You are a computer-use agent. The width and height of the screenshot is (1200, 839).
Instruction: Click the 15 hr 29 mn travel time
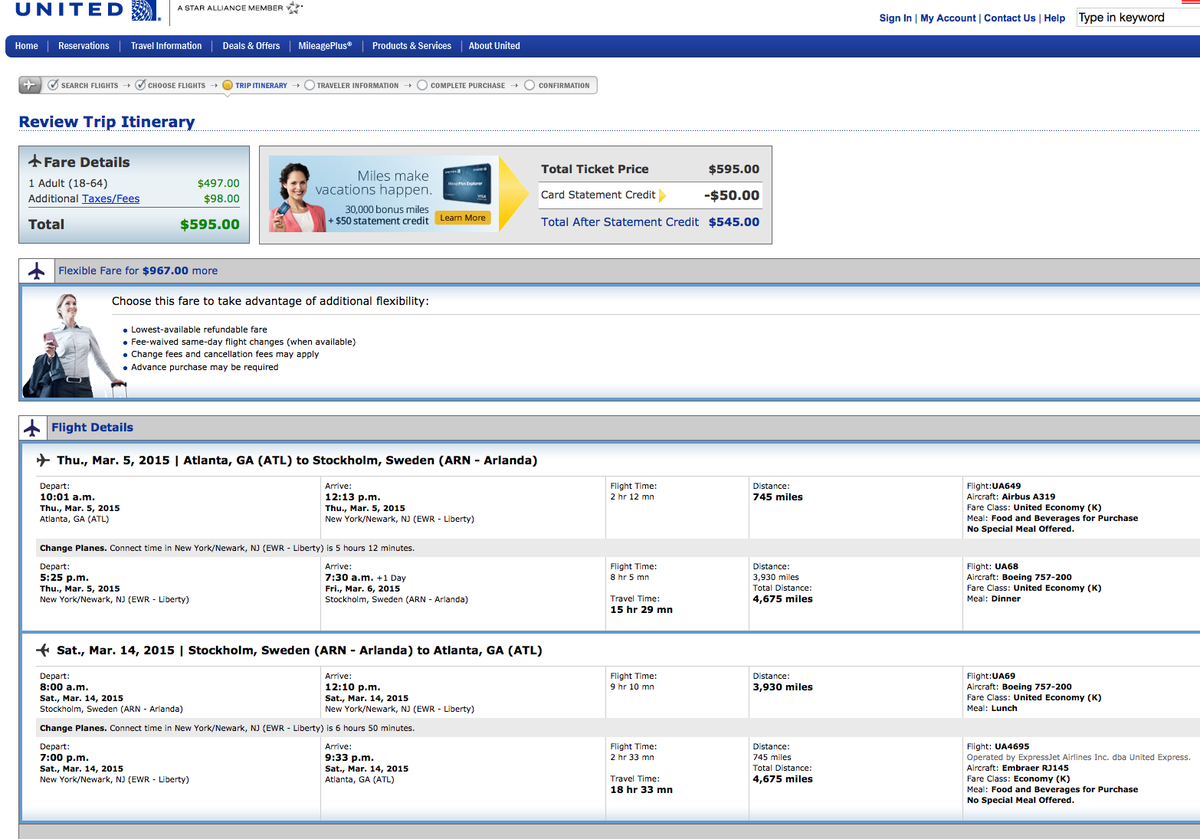[641, 610]
